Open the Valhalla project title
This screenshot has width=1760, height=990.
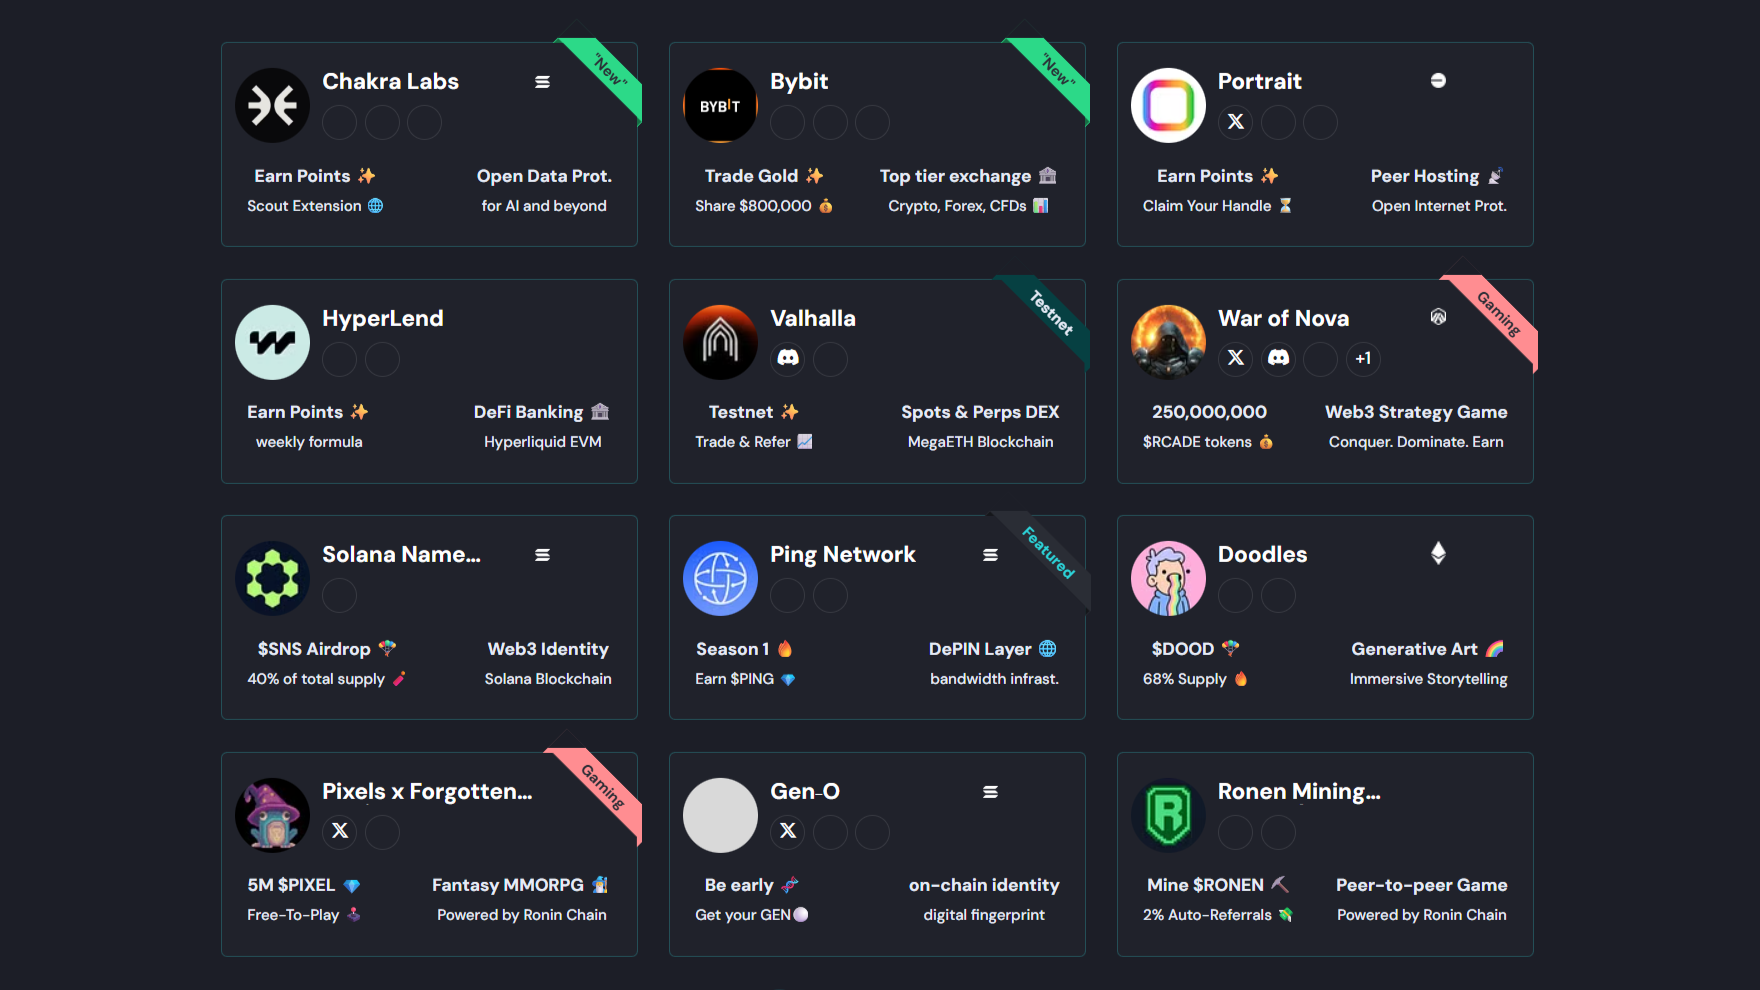tap(813, 319)
